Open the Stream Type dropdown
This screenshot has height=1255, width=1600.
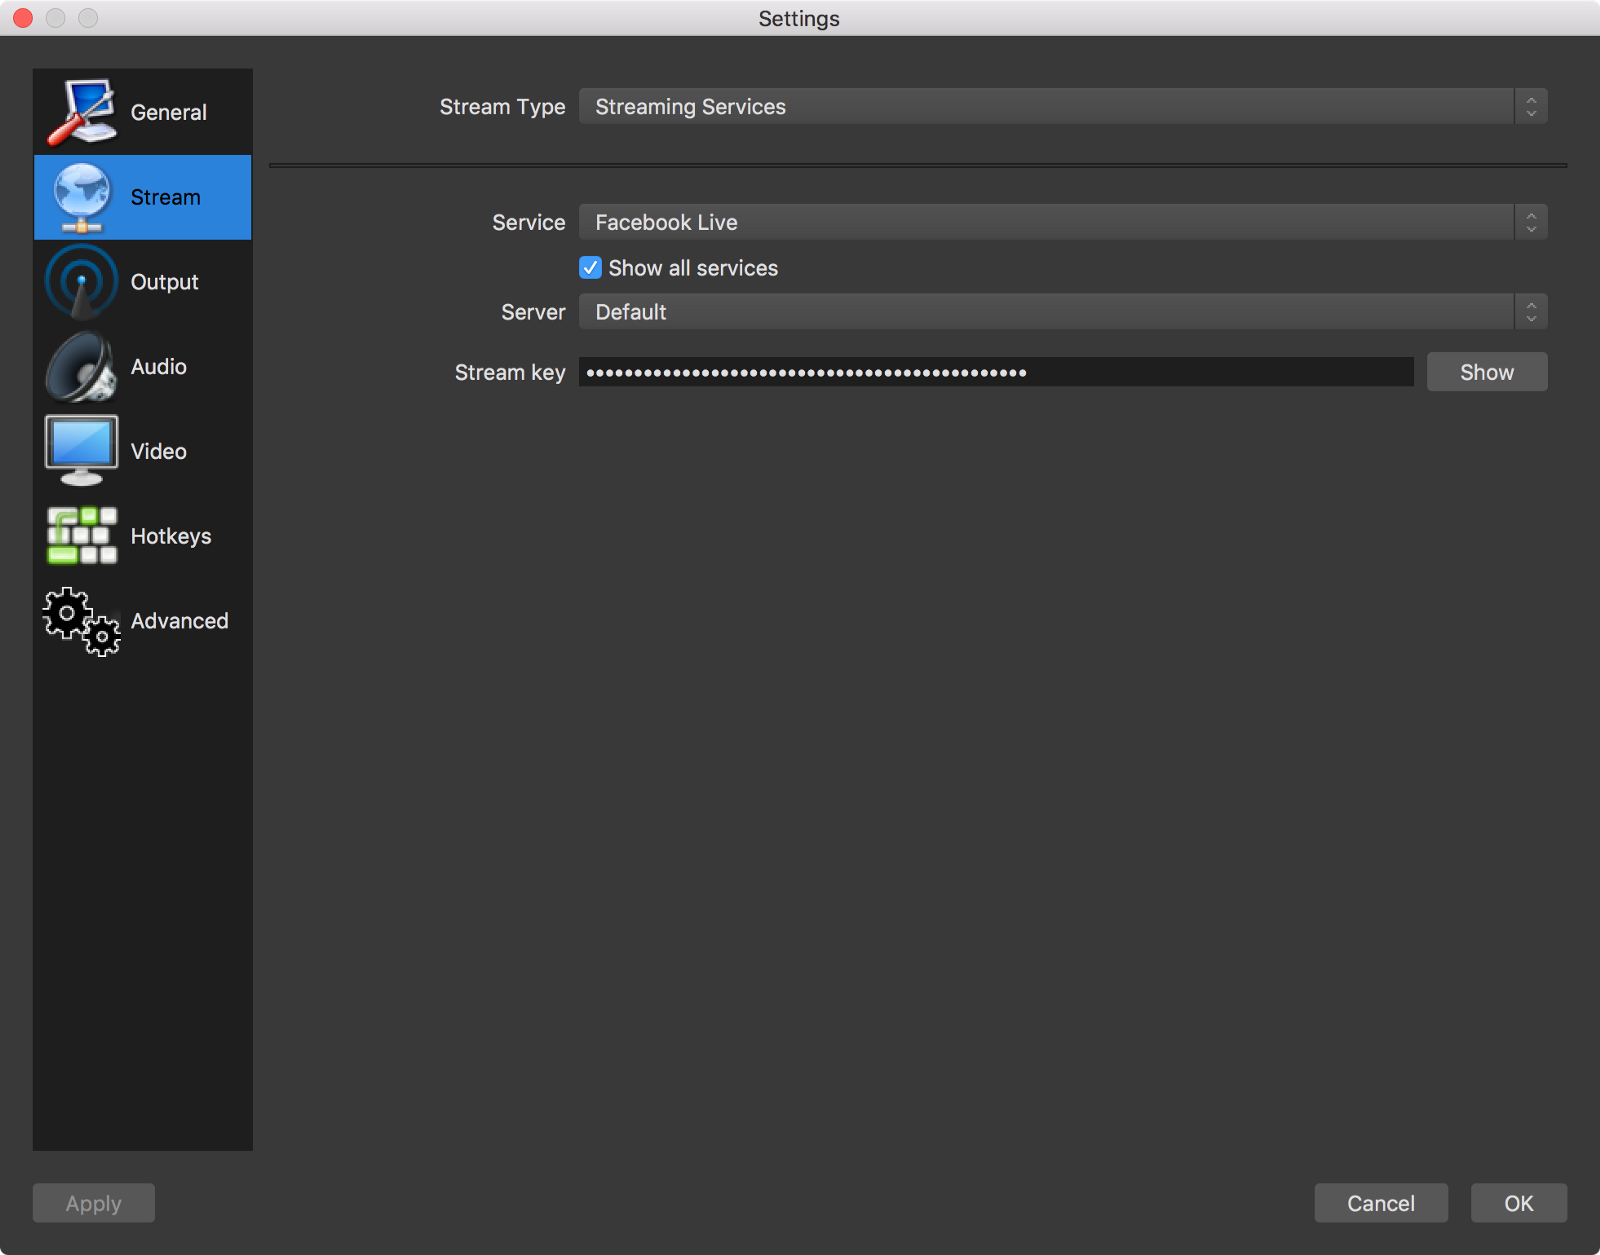(x=1062, y=107)
